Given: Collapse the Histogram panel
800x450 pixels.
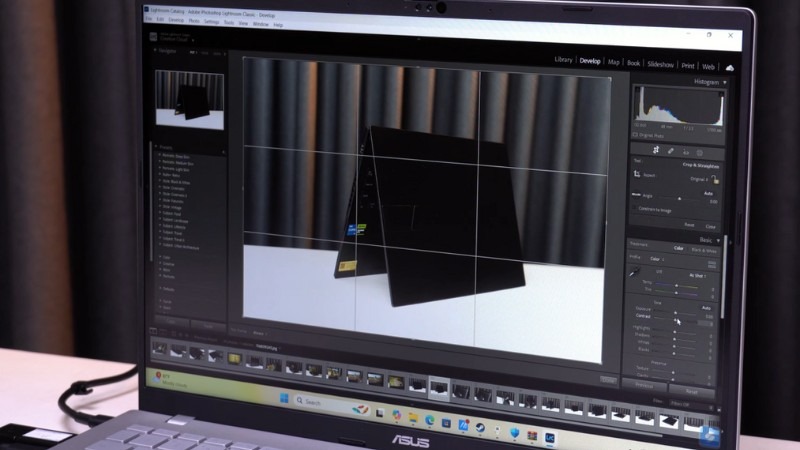Looking at the screenshot, I should [723, 82].
